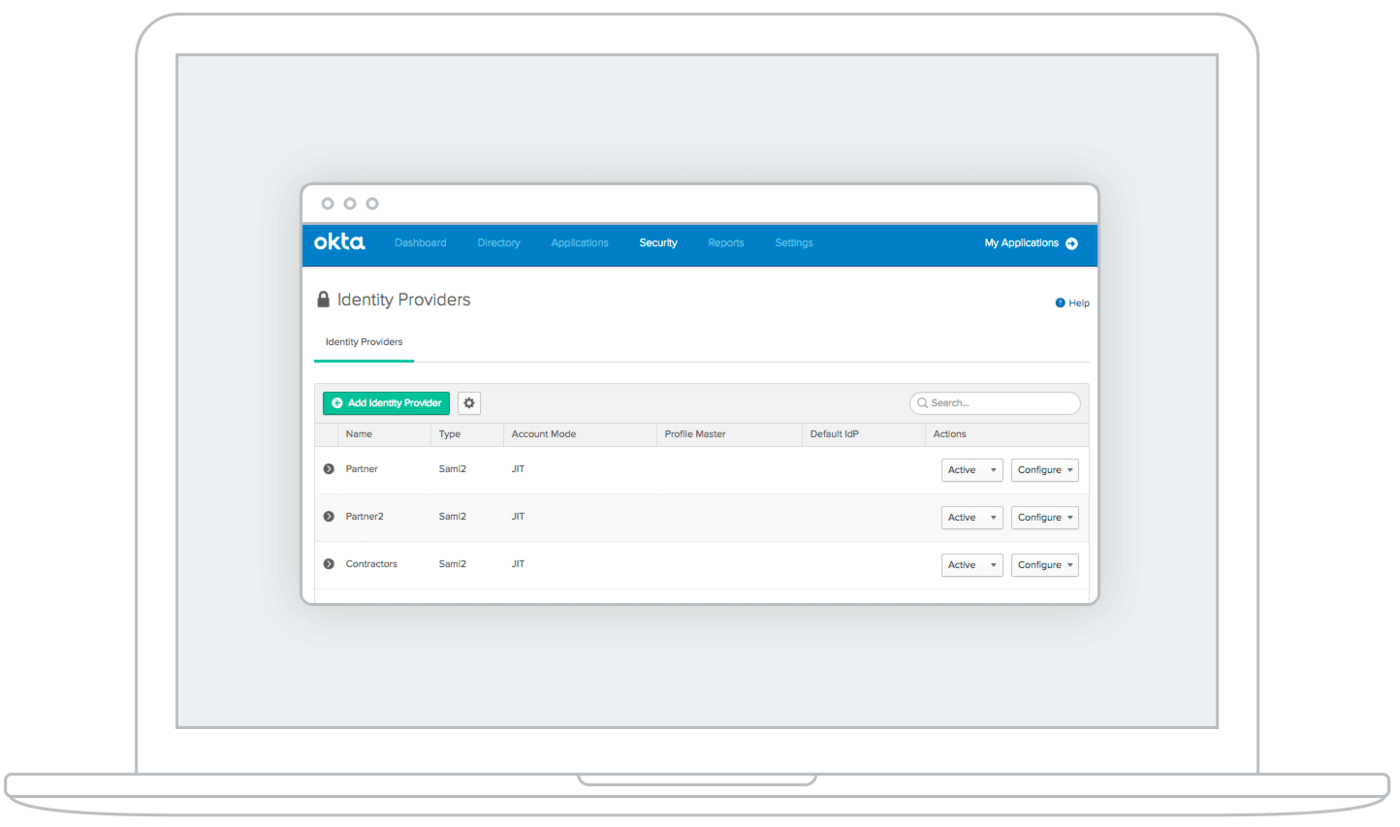Viewport: 1400px width, 827px height.
Task: Open Active status dropdown for Partner
Action: tap(971, 470)
